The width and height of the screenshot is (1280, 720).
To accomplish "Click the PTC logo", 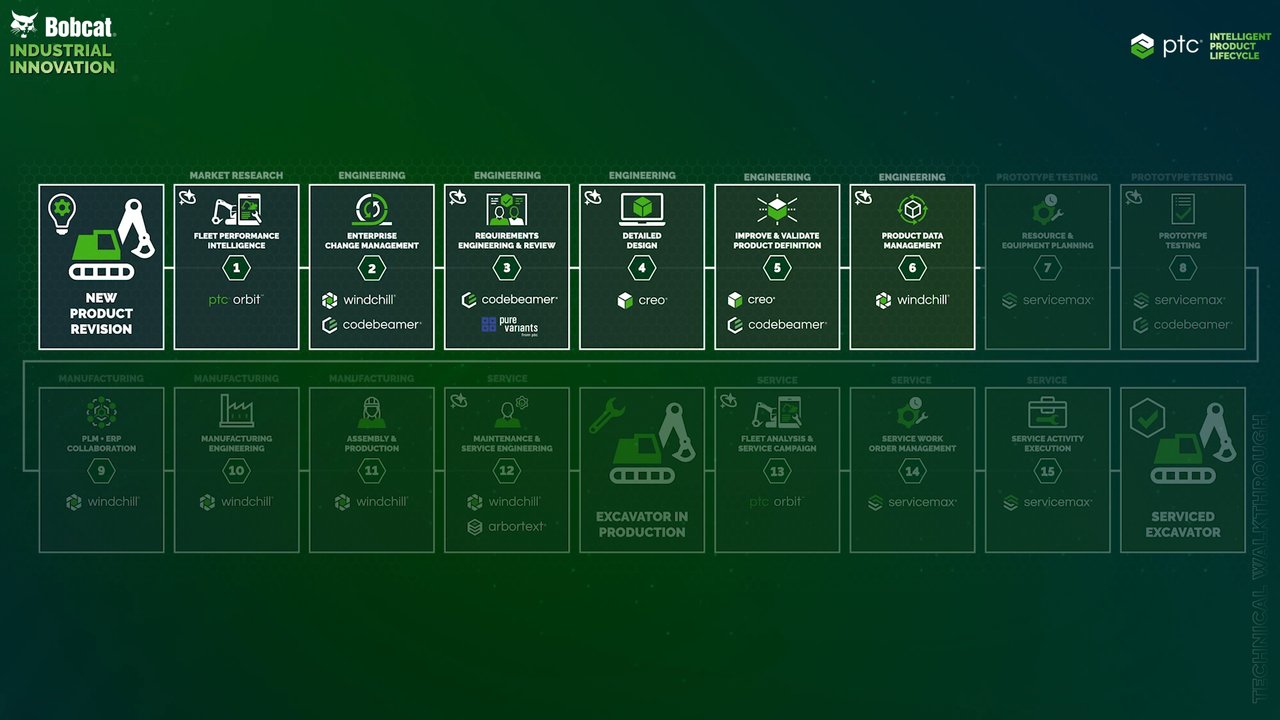I will [1166, 46].
